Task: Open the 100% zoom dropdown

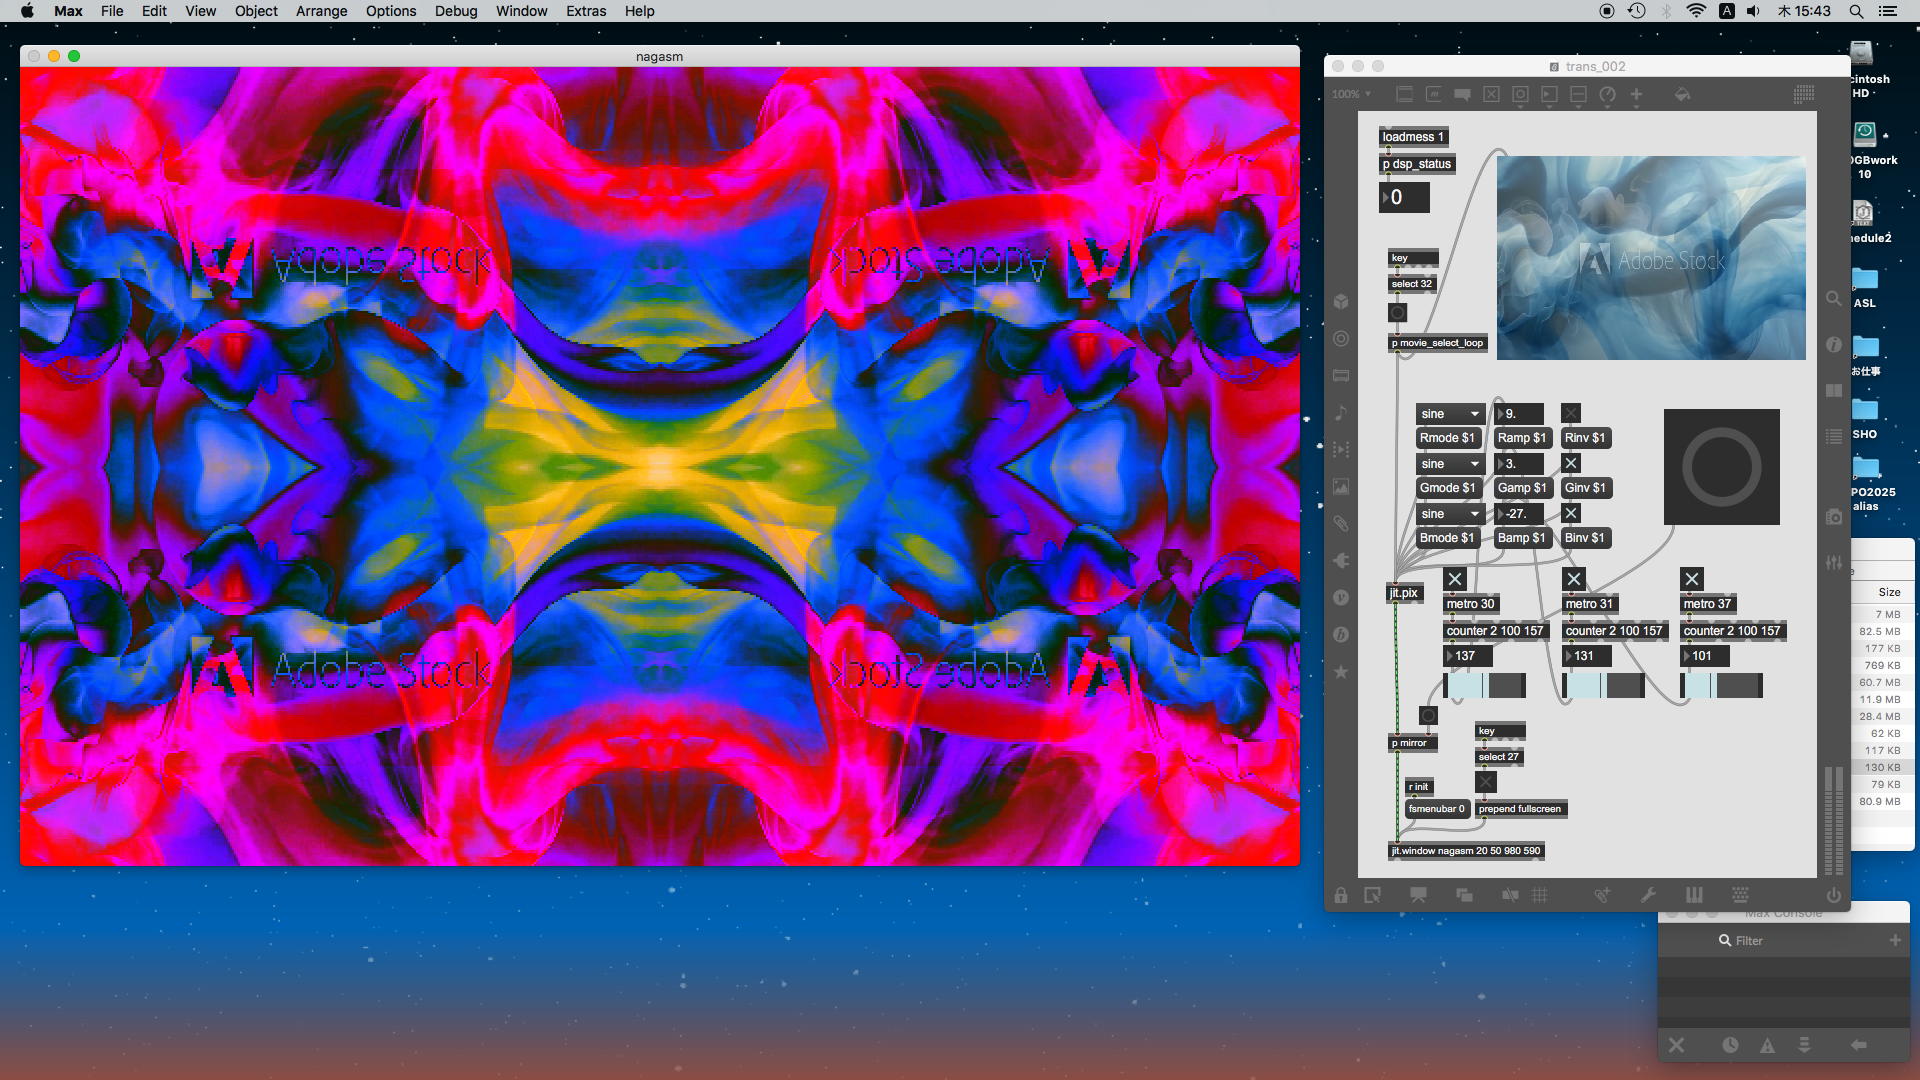Action: 1351,94
